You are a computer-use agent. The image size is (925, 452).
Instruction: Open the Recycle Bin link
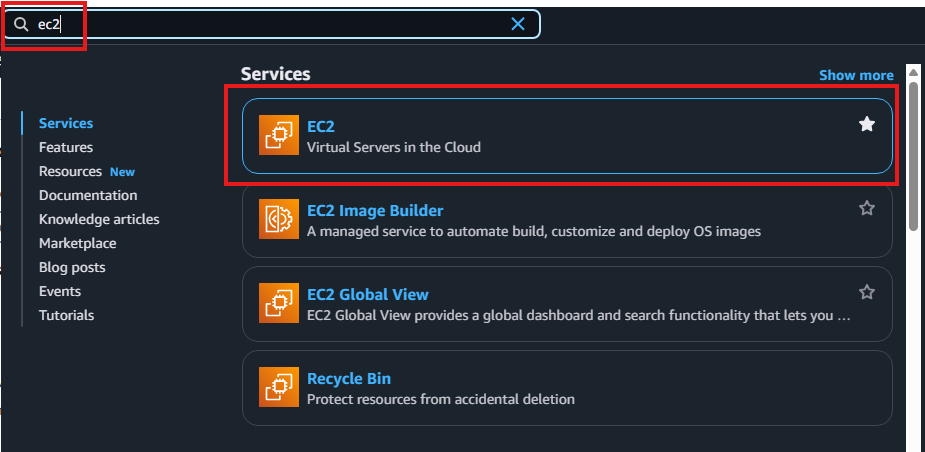click(349, 378)
